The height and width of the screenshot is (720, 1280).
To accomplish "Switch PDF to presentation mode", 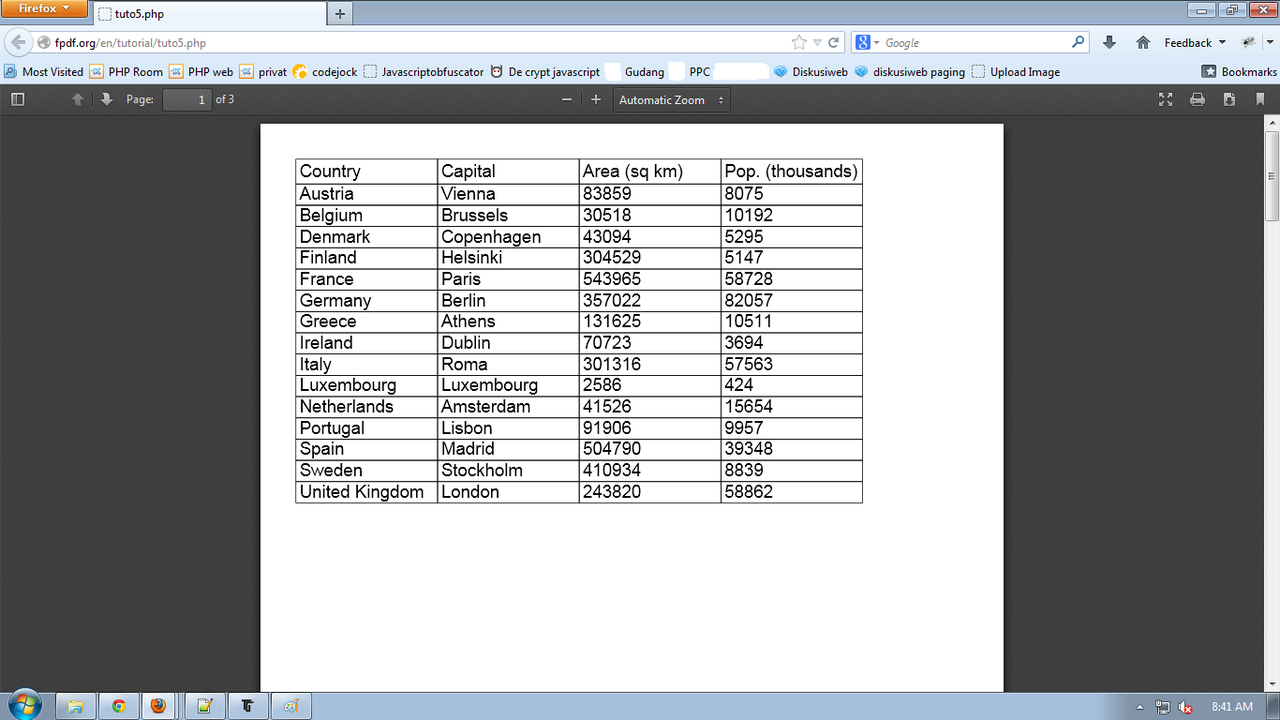I will coord(1165,100).
